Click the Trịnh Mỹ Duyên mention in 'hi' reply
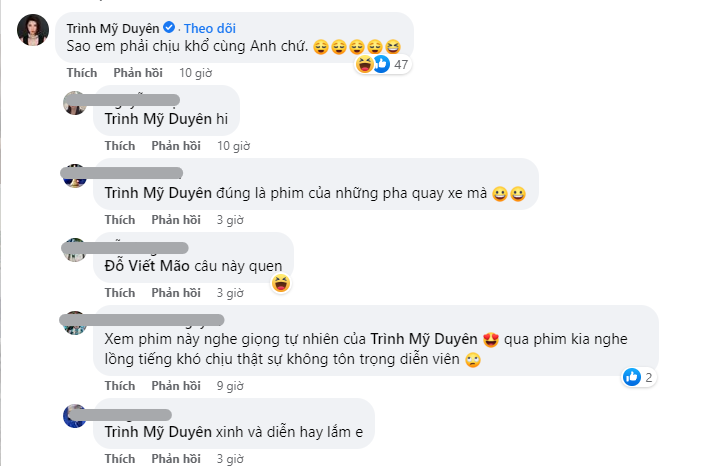The width and height of the screenshot is (701, 466). click(160, 119)
